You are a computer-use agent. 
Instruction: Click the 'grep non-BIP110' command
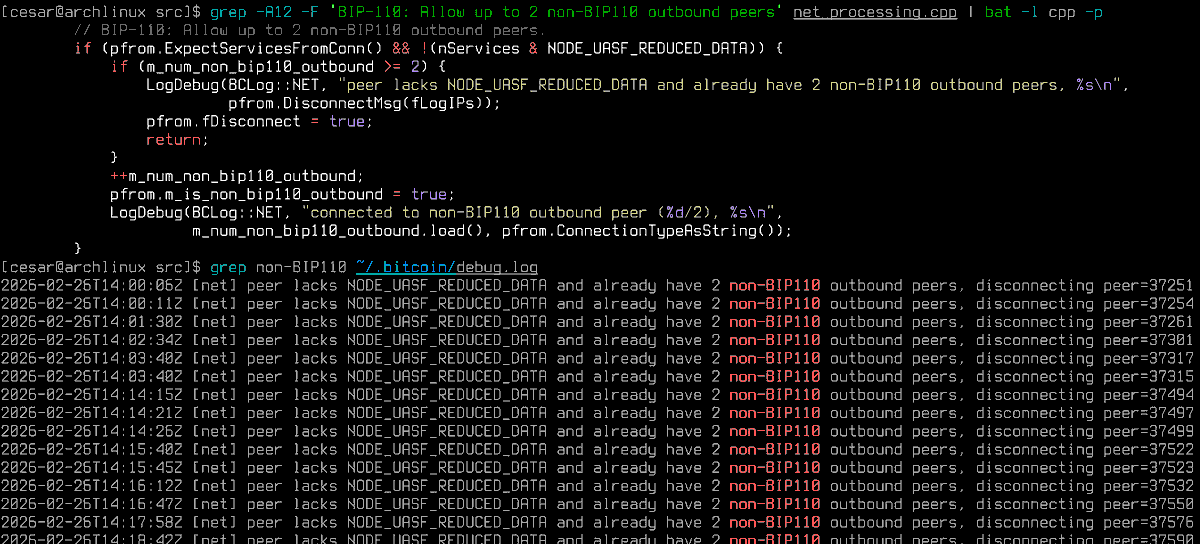pos(277,267)
